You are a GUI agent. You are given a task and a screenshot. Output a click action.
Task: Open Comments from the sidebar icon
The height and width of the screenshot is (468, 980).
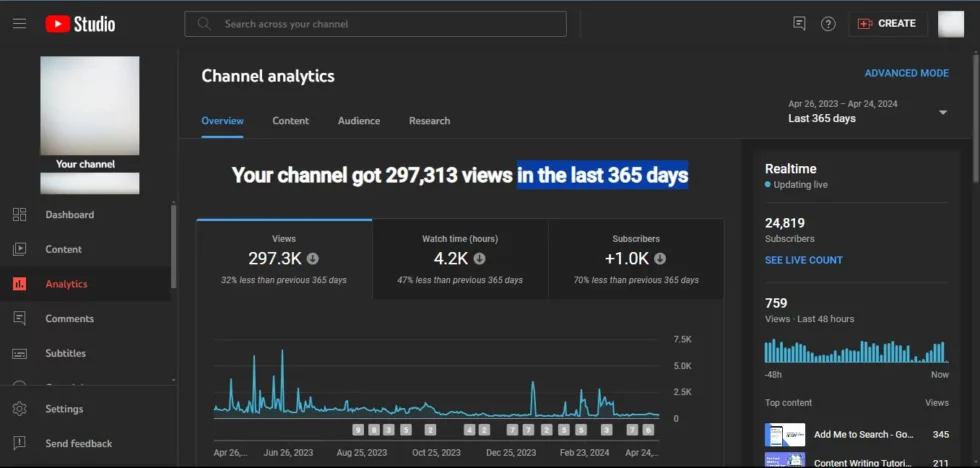pyautogui.click(x=19, y=319)
